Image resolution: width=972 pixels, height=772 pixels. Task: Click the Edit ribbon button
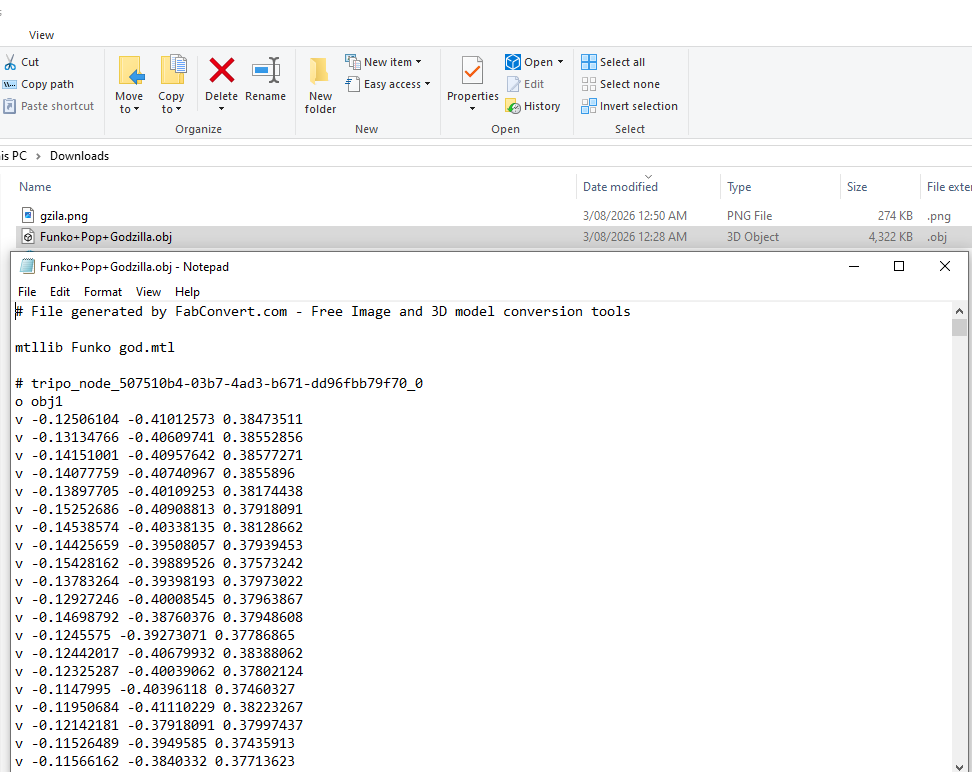click(526, 84)
